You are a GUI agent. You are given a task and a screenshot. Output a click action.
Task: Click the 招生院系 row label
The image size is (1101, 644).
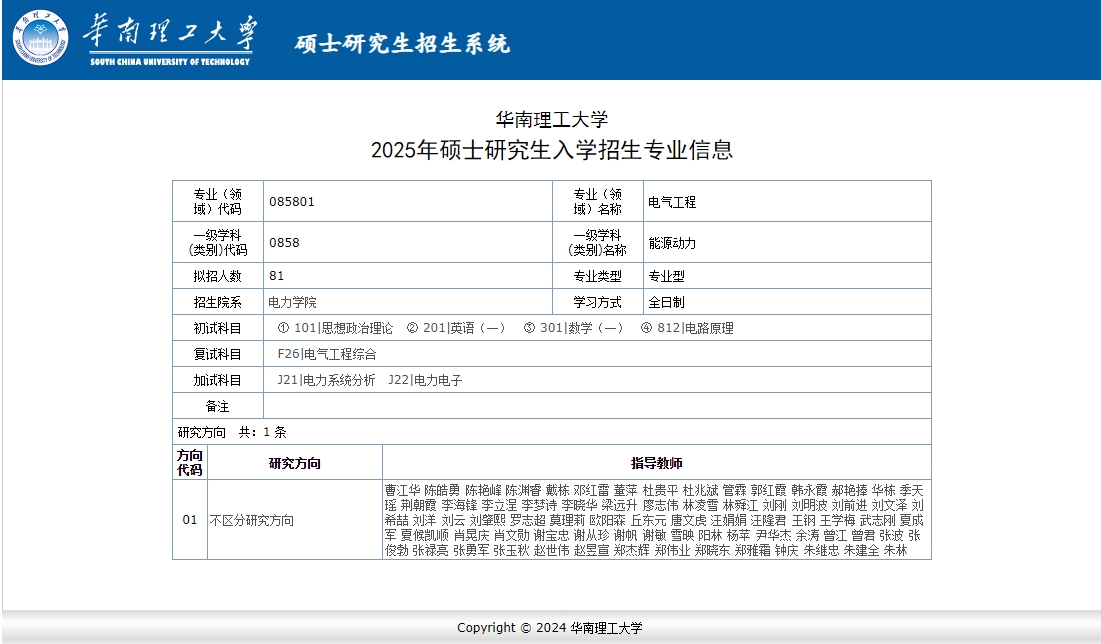coord(217,302)
